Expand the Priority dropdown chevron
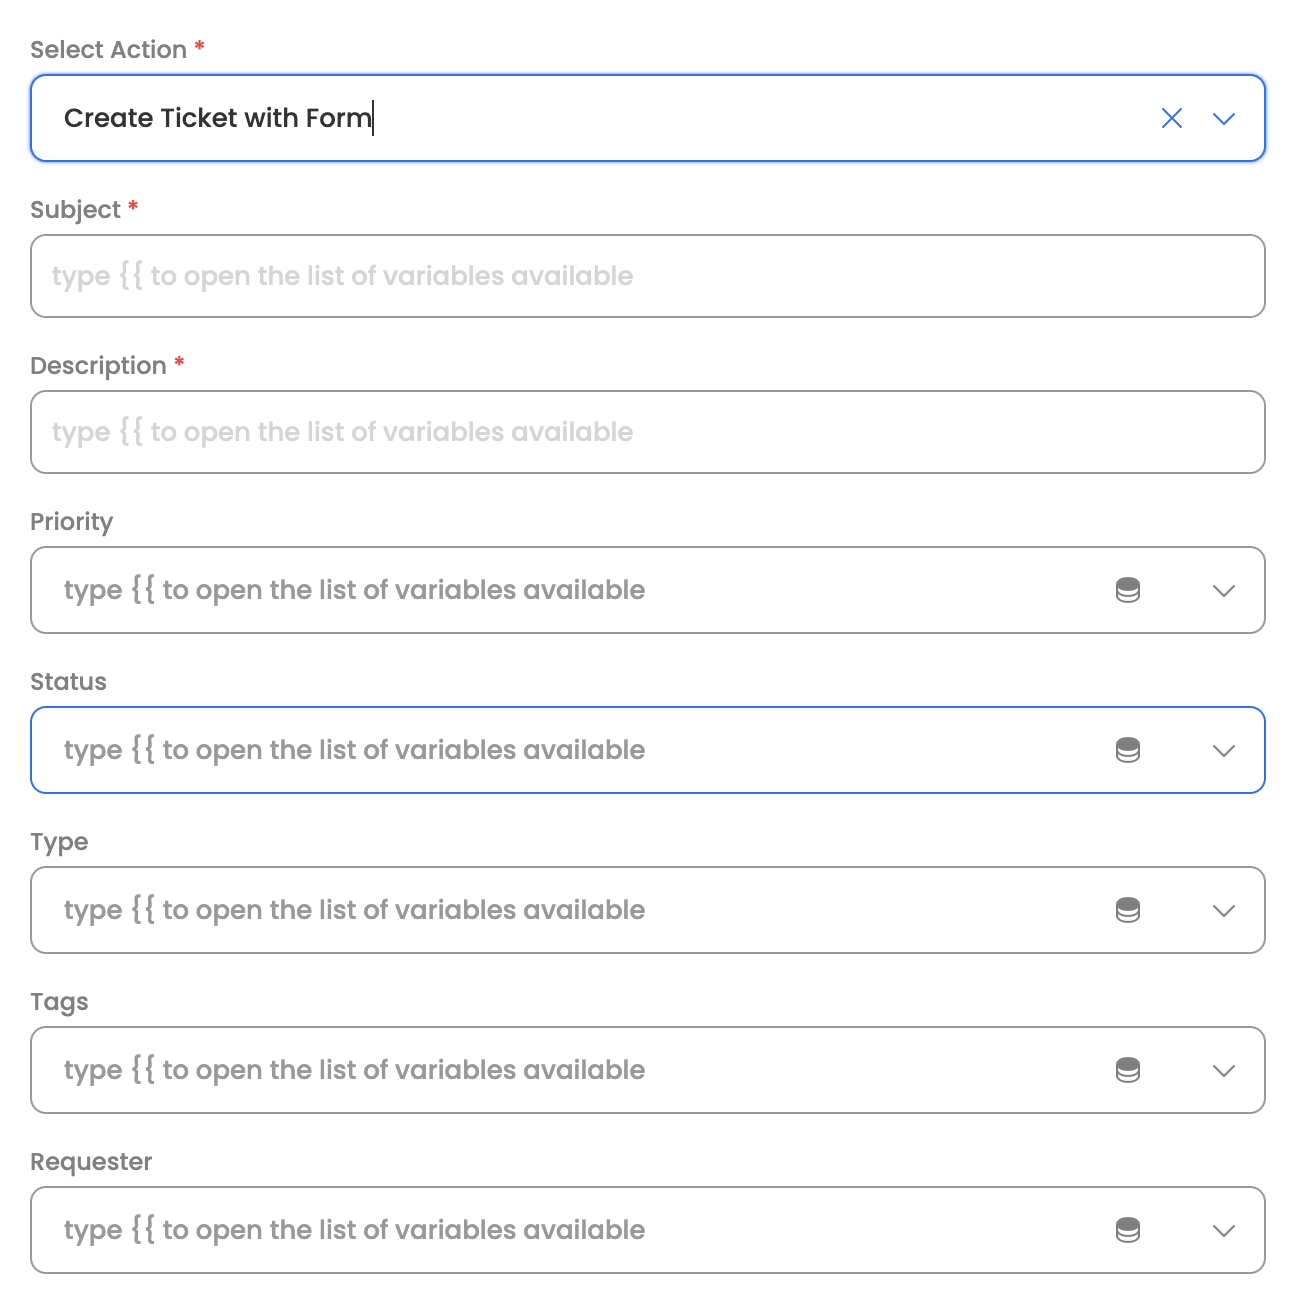 (x=1223, y=590)
